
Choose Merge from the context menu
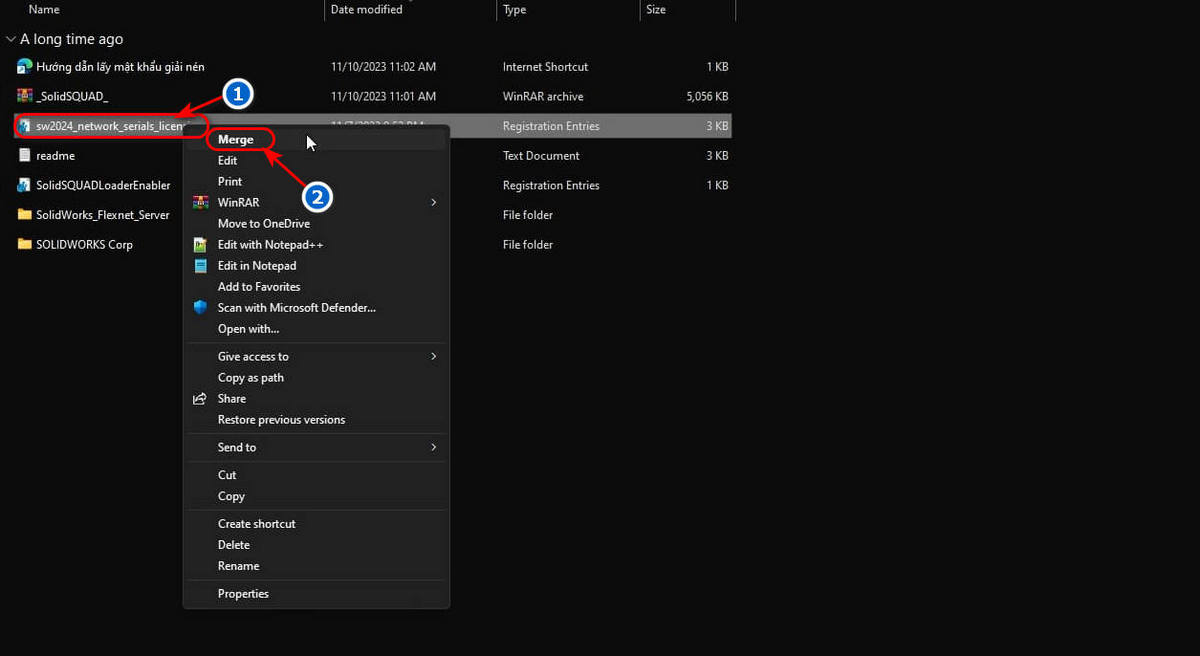pos(236,140)
